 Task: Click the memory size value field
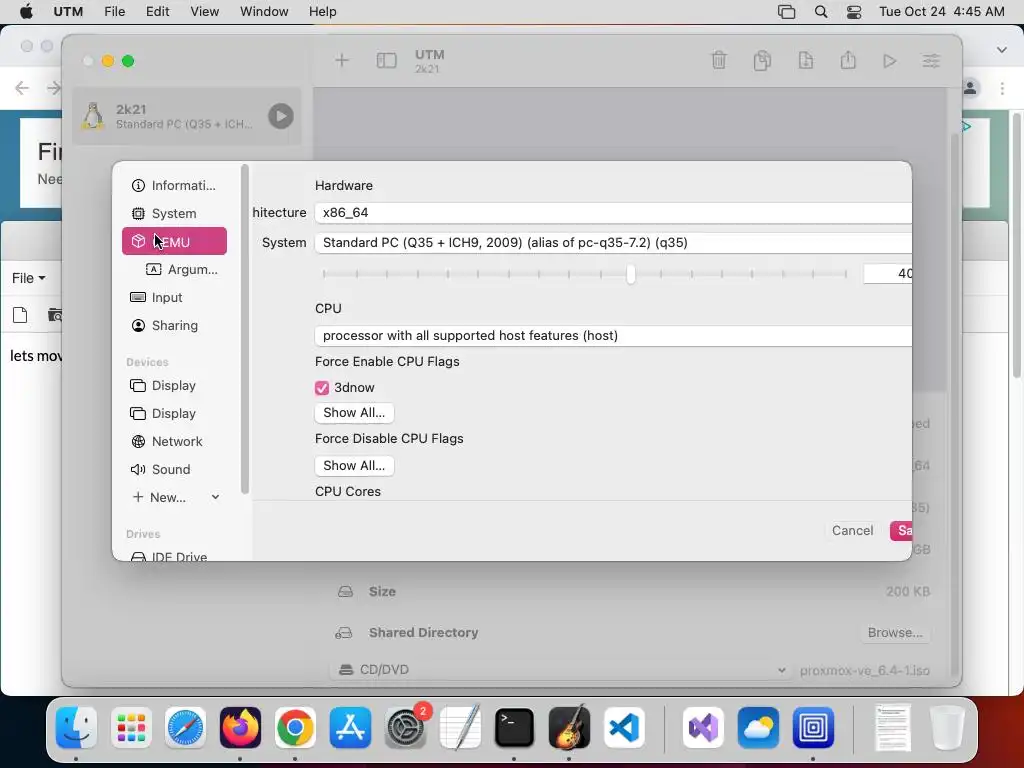[887, 274]
